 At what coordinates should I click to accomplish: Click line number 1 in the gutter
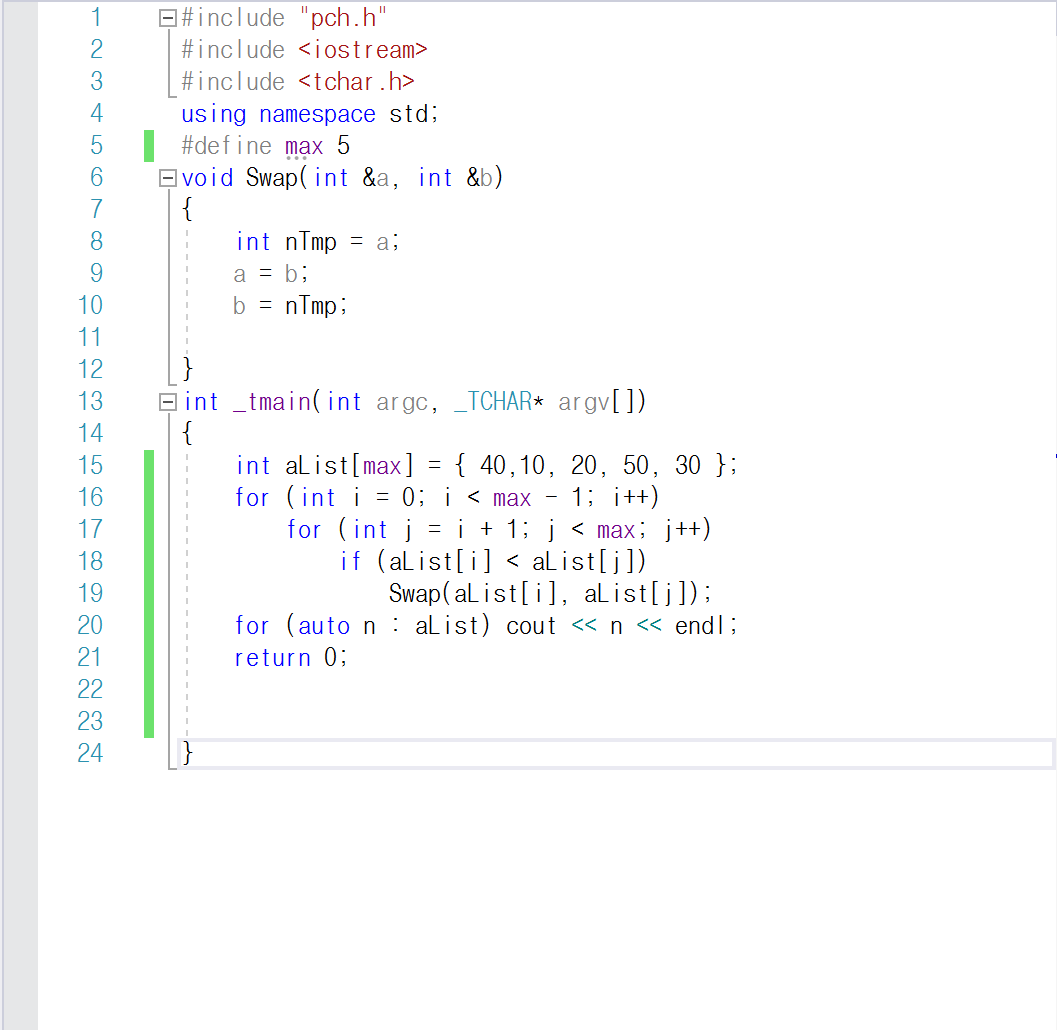(96, 18)
